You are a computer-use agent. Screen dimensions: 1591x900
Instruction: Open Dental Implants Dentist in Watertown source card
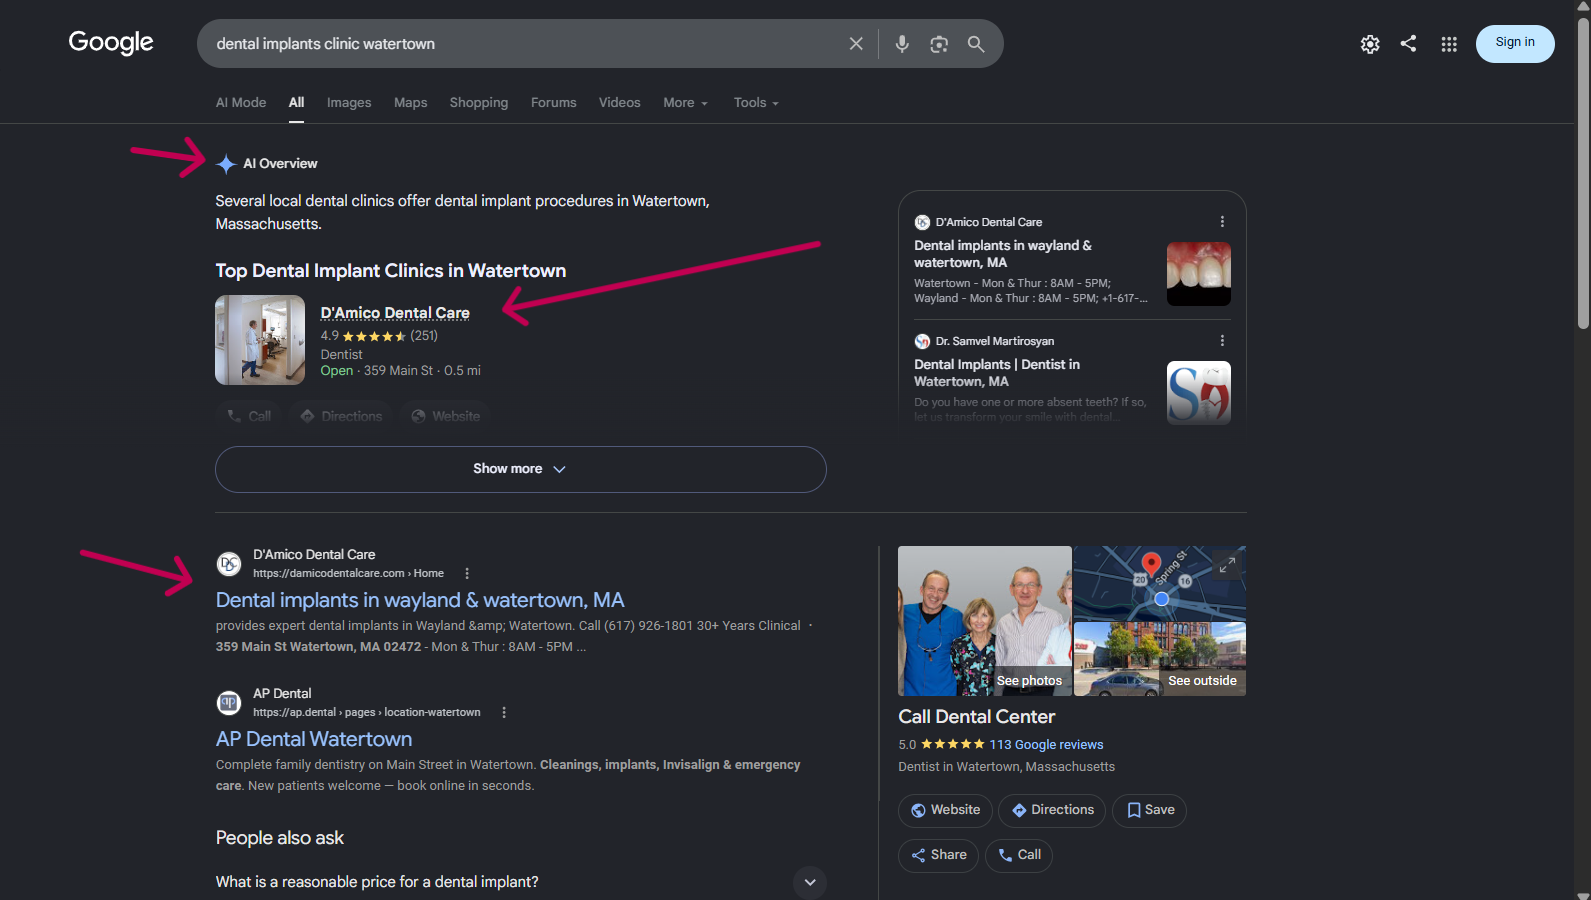[x=1072, y=380]
